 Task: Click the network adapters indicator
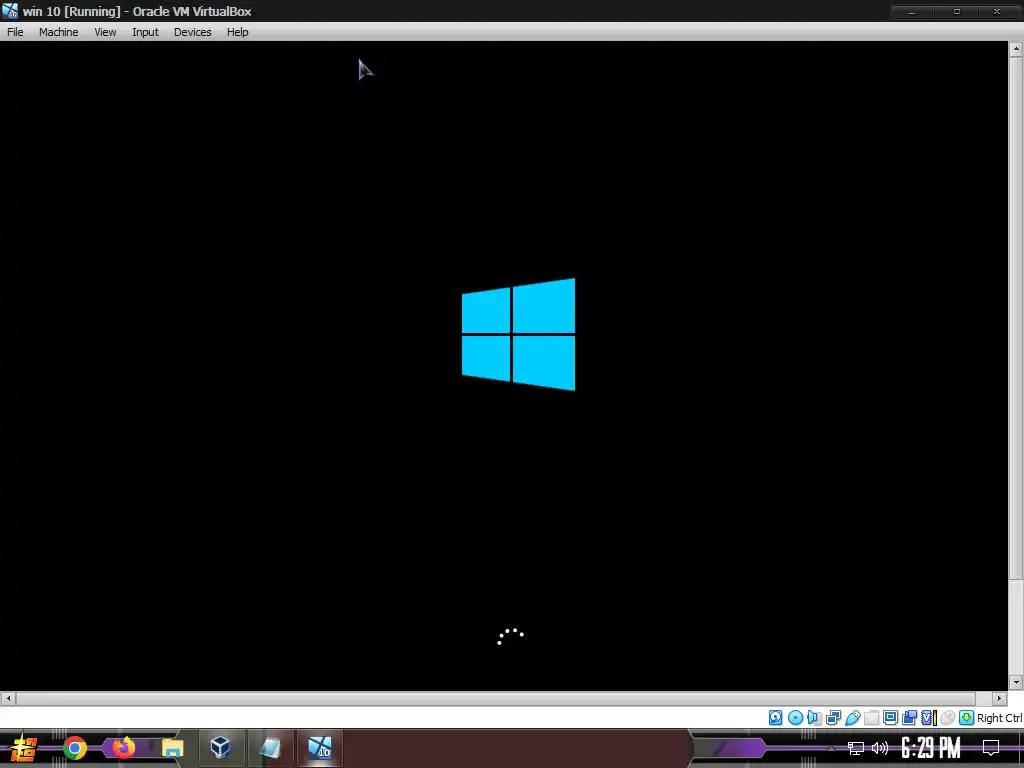tap(833, 718)
